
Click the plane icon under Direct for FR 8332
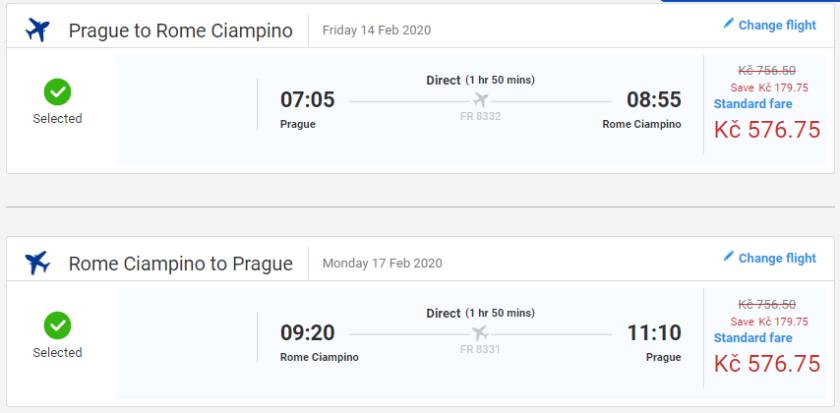pos(480,99)
